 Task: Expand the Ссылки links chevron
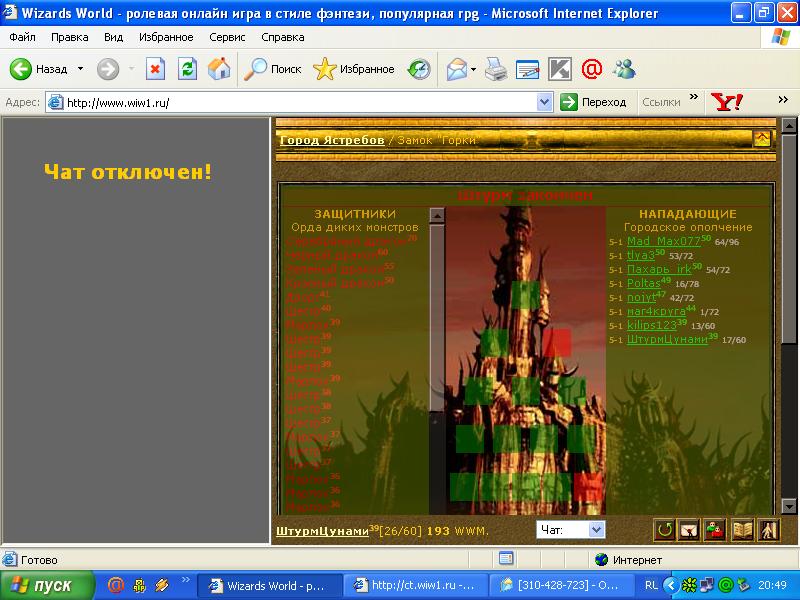693,97
